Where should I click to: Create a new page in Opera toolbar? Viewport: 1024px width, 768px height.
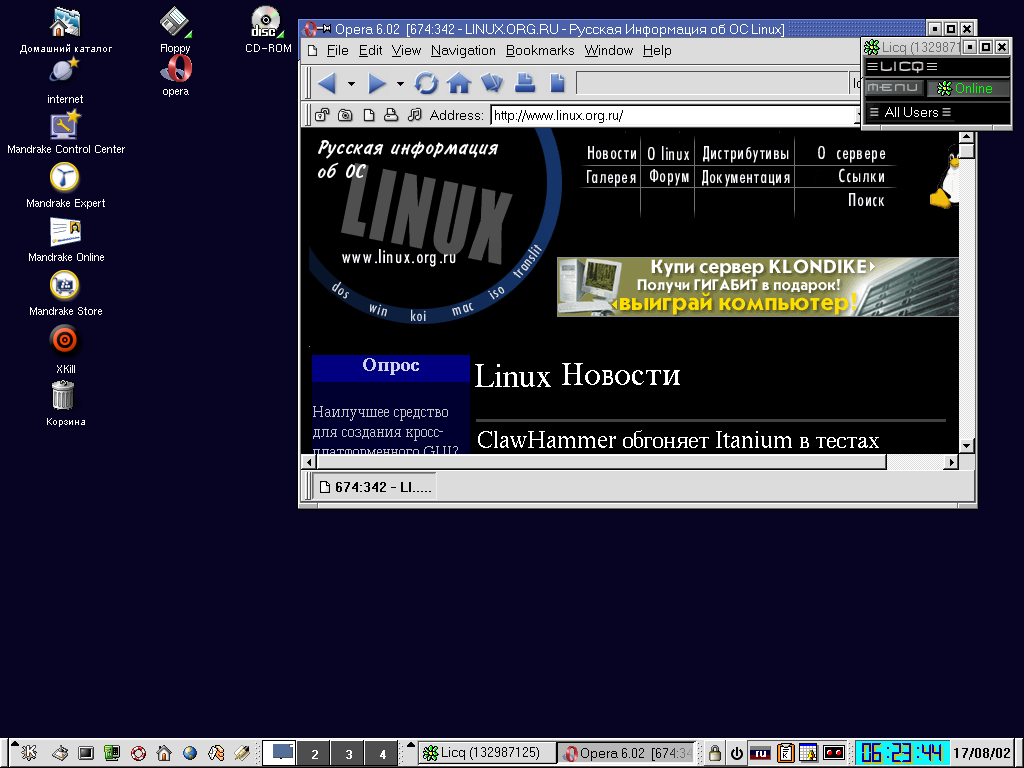[557, 83]
